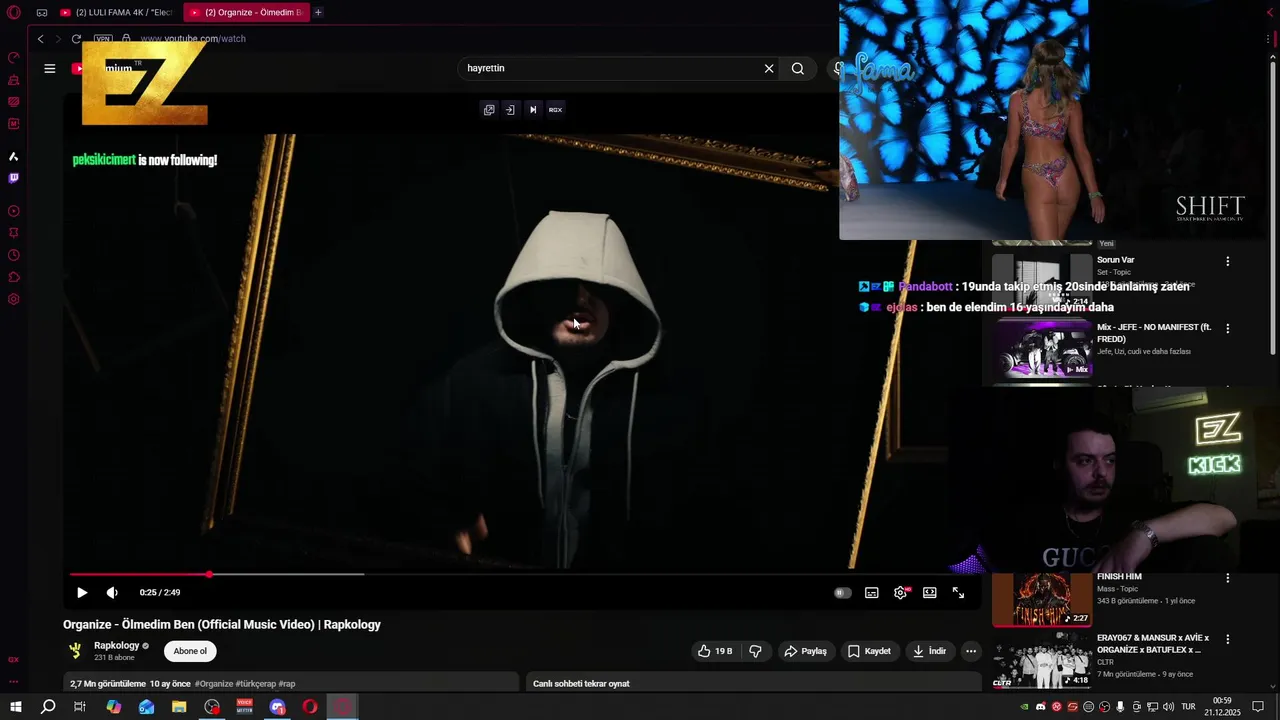Open the FINISH HIM video thumbnail
Screen dimensions: 1280x720
pos(1042,600)
